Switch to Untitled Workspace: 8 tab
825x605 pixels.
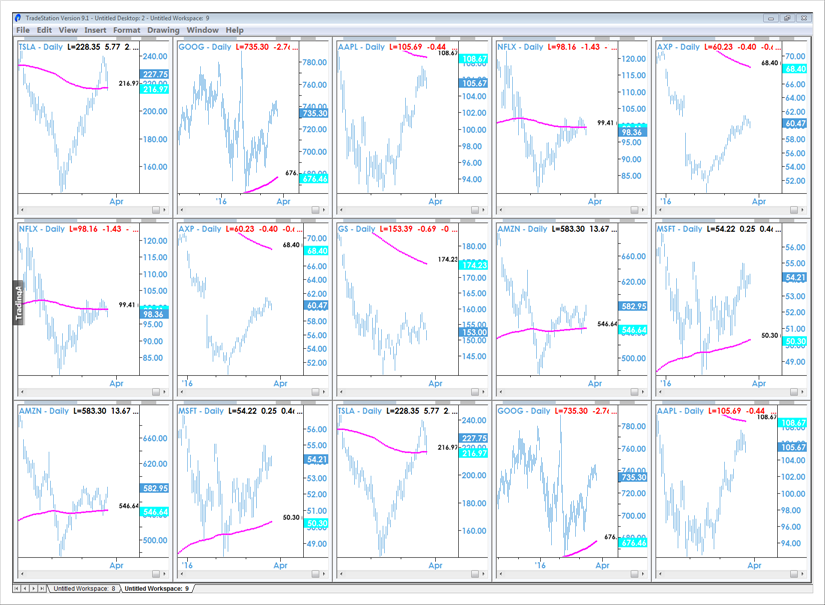pos(84,589)
